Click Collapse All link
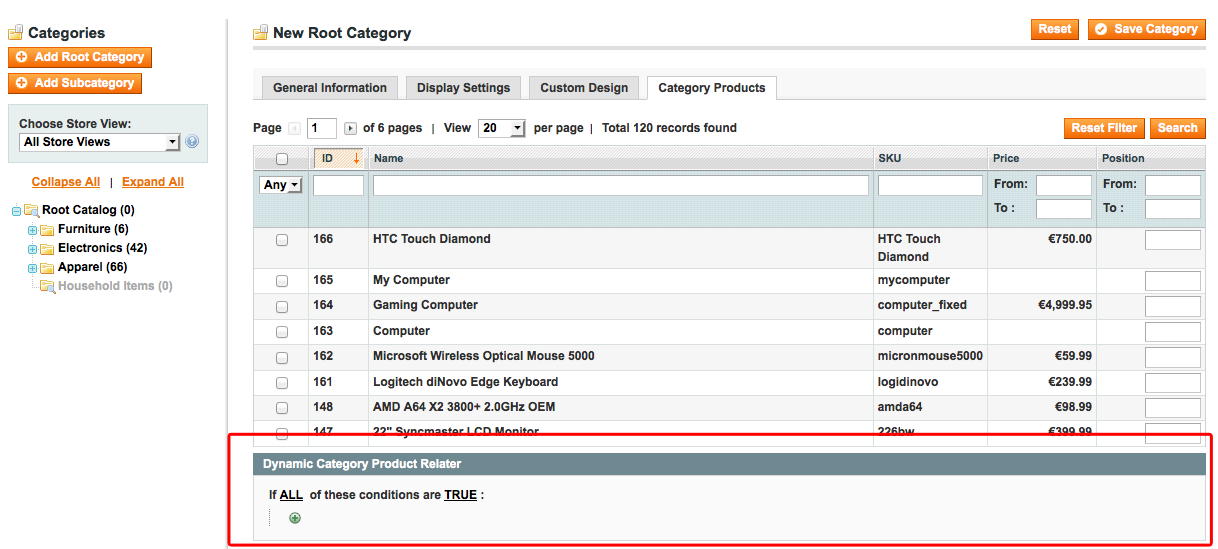The width and height of the screenshot is (1218, 549). coord(66,182)
